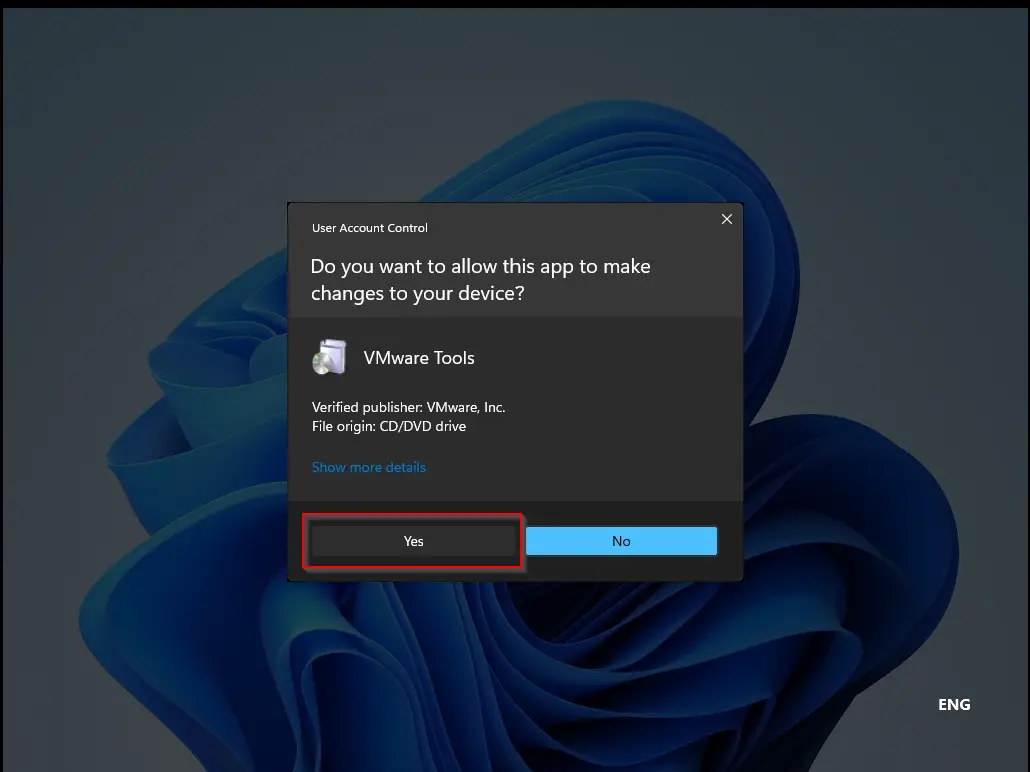Close the User Account Control dialog
The width and height of the screenshot is (1030, 772).
727,219
